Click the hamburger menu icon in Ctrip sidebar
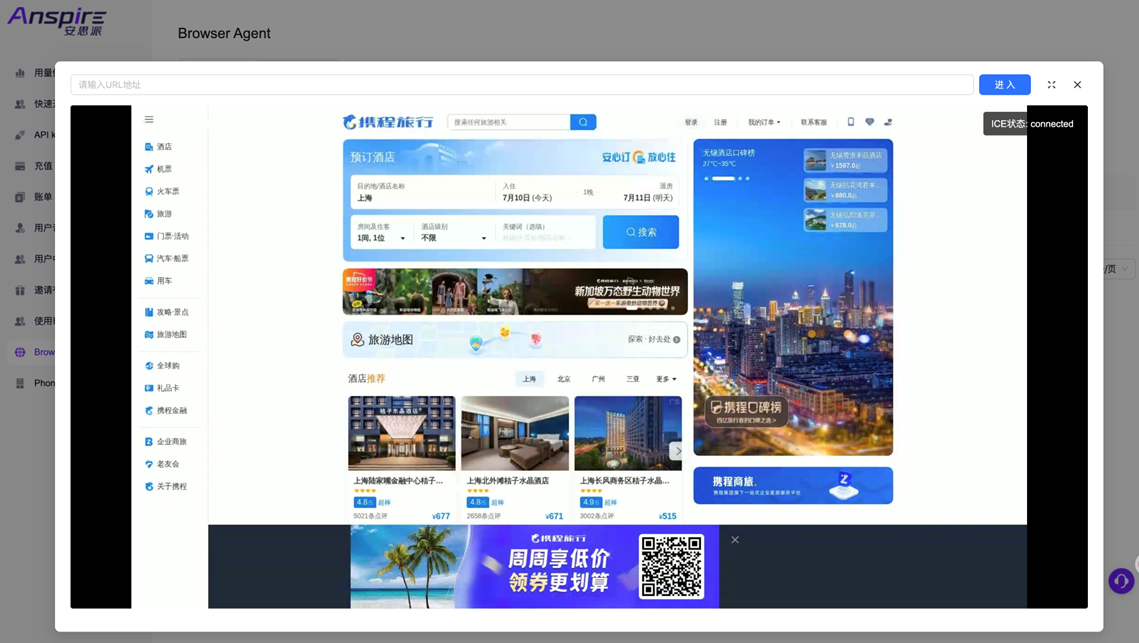Screen dimensions: 1139x643 [x=149, y=120]
